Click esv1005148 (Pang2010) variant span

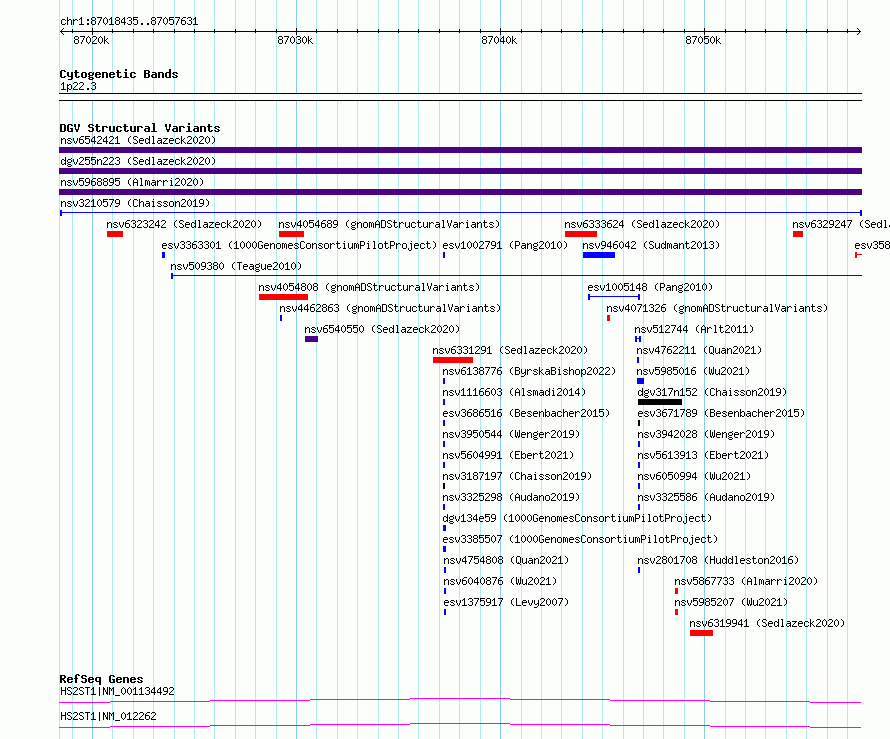tap(614, 297)
